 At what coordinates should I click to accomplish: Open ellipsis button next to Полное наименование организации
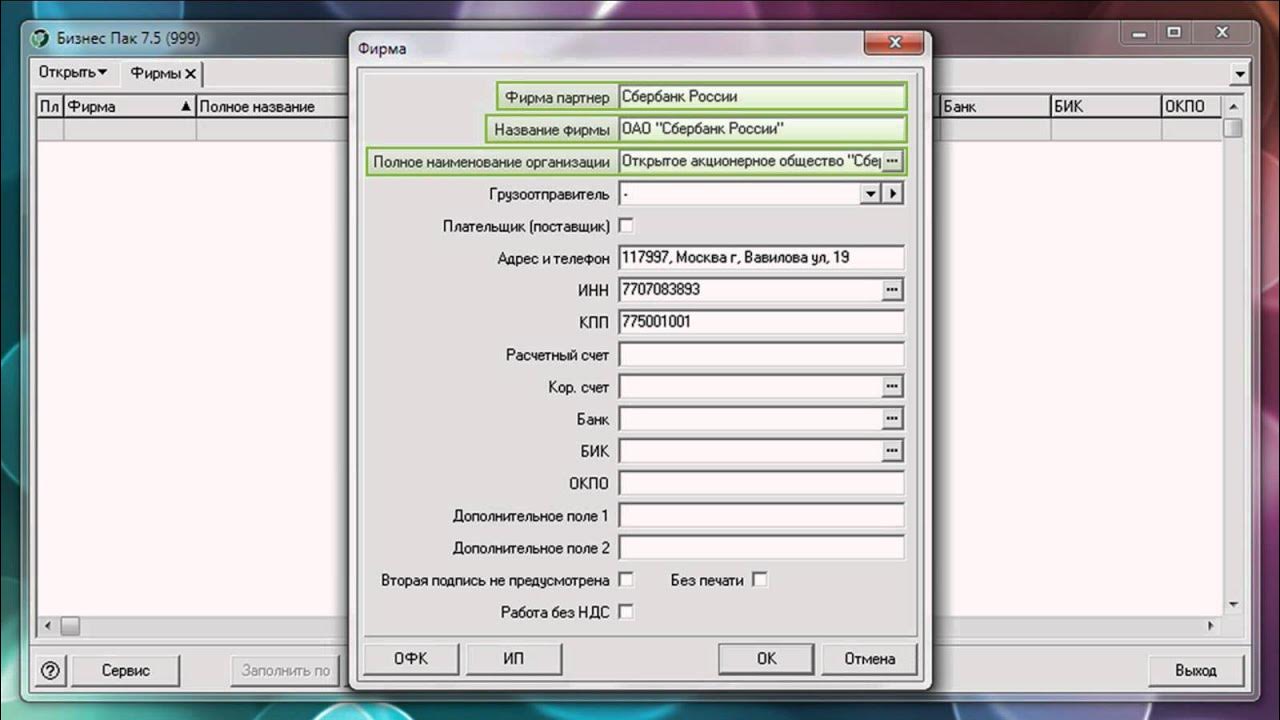click(x=893, y=161)
